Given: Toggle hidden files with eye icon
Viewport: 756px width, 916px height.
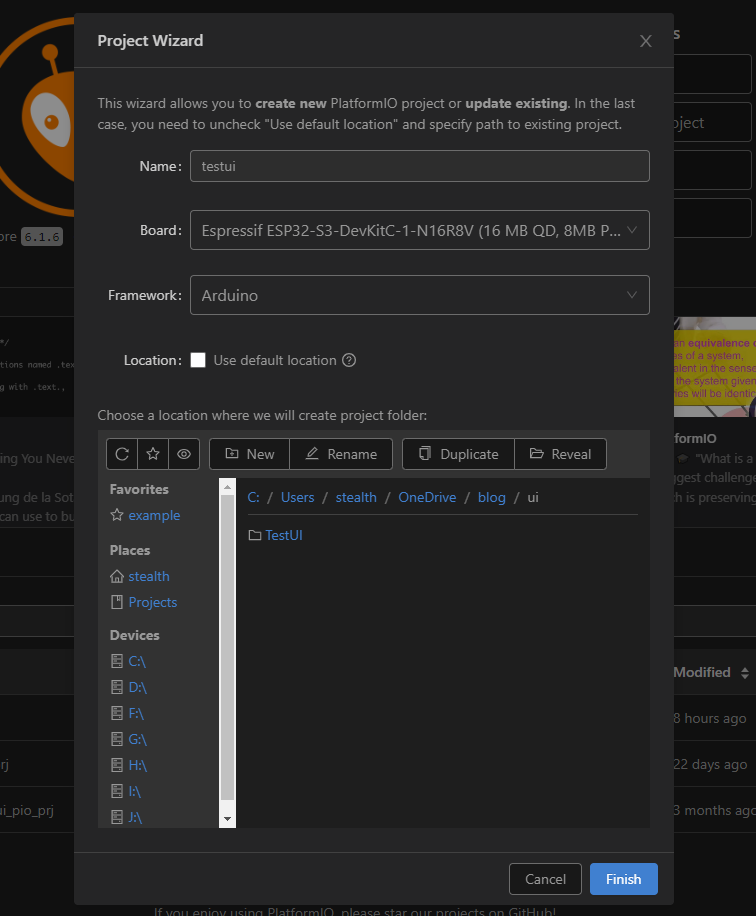Looking at the screenshot, I should (x=184, y=454).
